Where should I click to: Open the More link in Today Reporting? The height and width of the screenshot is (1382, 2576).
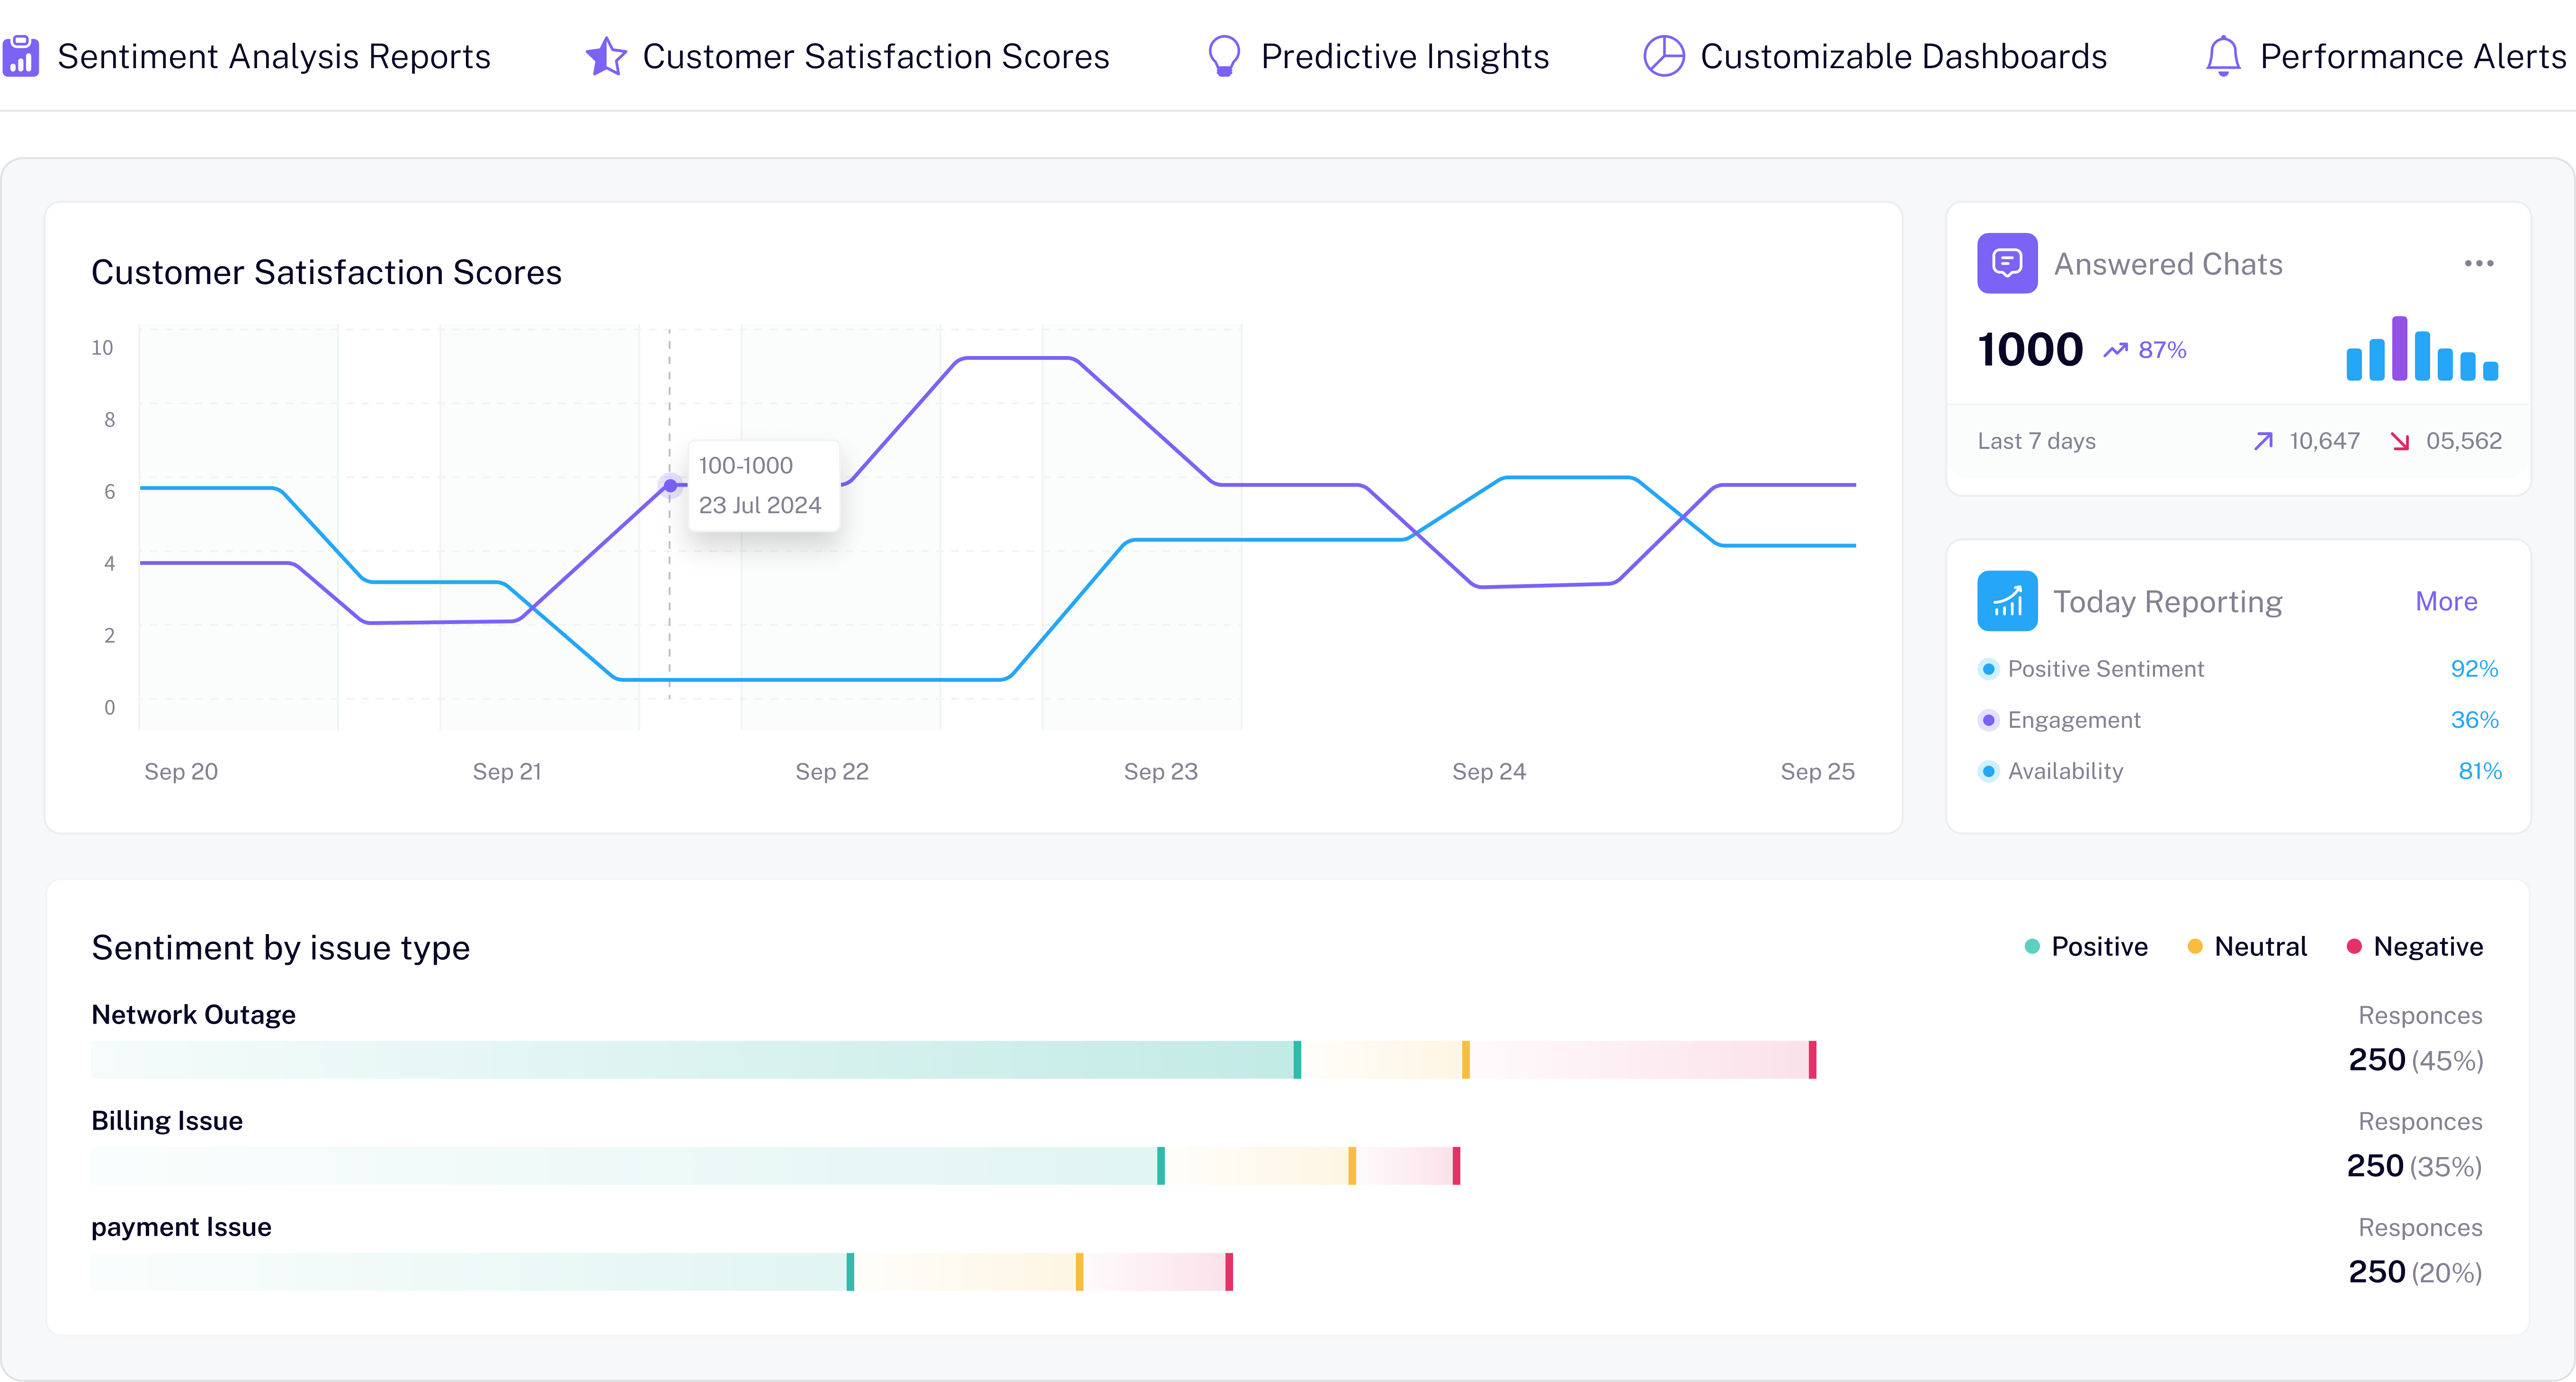coord(2446,601)
